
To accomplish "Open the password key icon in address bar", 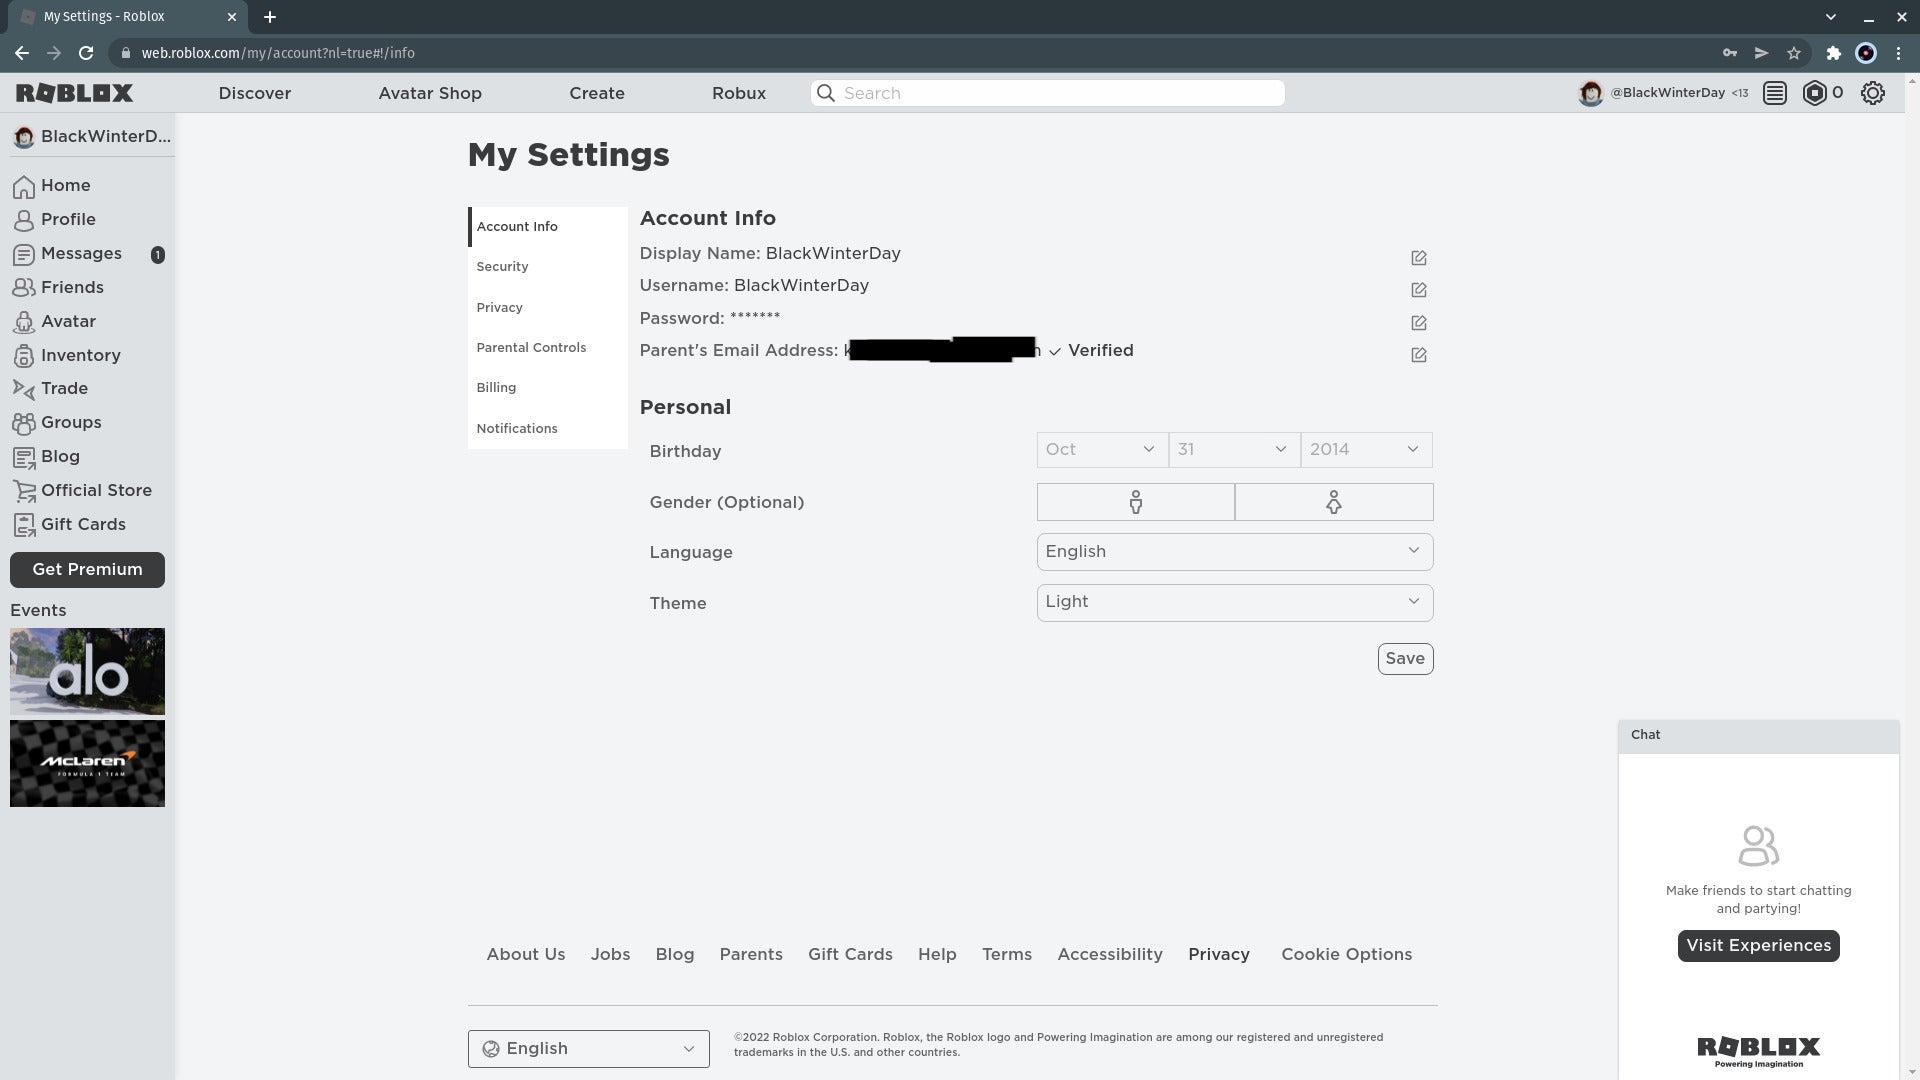I will (1729, 53).
